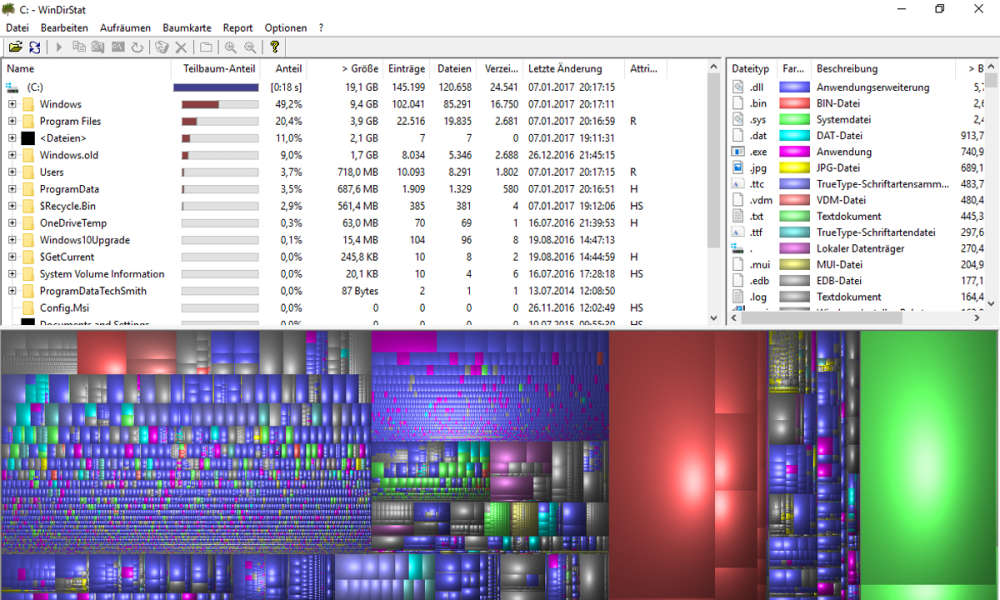Open the Aufräumen menu
This screenshot has width=1000, height=600.
pos(125,28)
